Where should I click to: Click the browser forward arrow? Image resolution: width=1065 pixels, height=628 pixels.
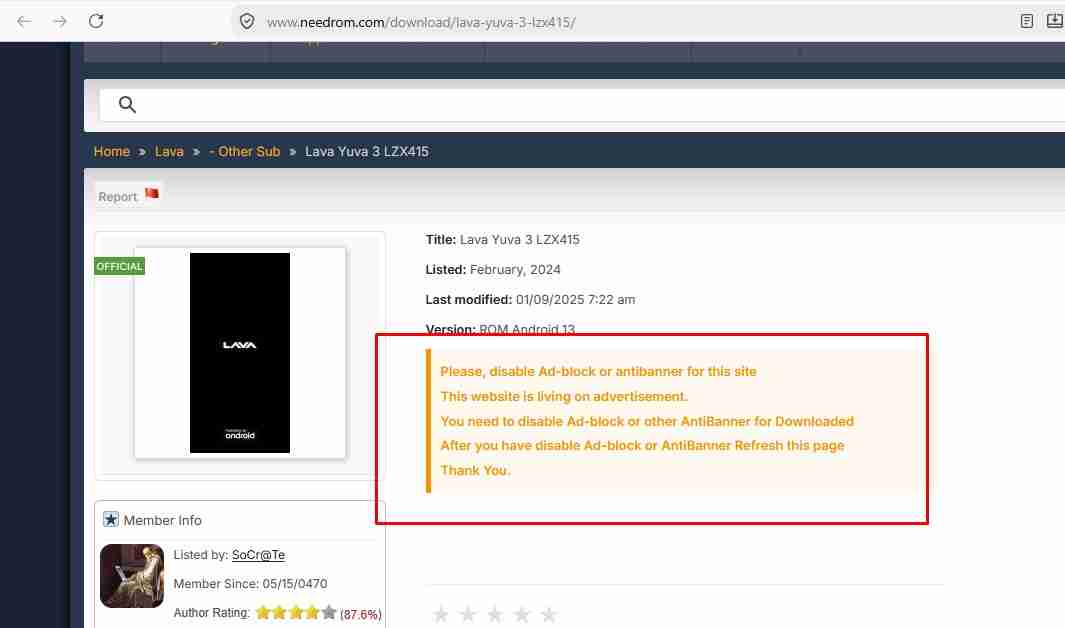(60, 22)
